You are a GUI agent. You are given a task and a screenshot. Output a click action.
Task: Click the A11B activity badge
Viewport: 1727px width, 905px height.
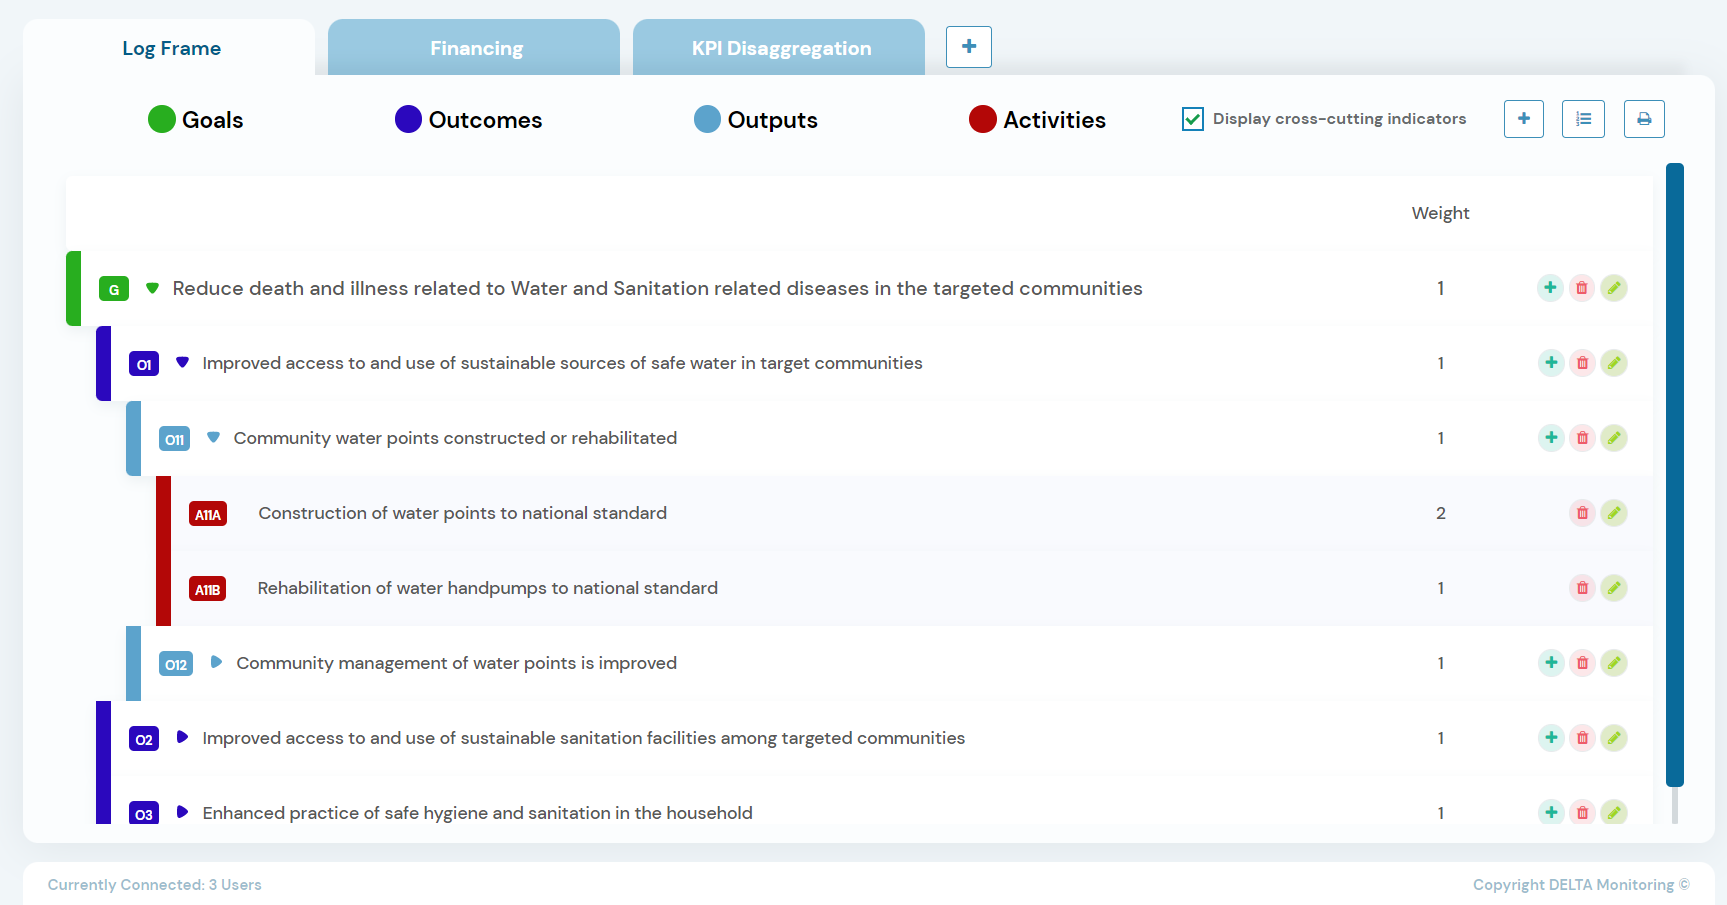click(x=208, y=589)
